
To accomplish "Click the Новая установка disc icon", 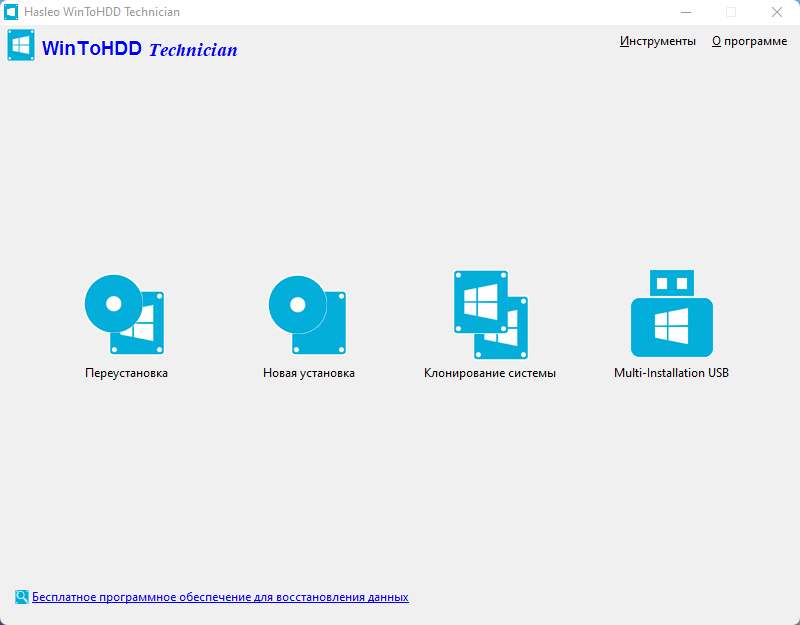I will pos(308,315).
